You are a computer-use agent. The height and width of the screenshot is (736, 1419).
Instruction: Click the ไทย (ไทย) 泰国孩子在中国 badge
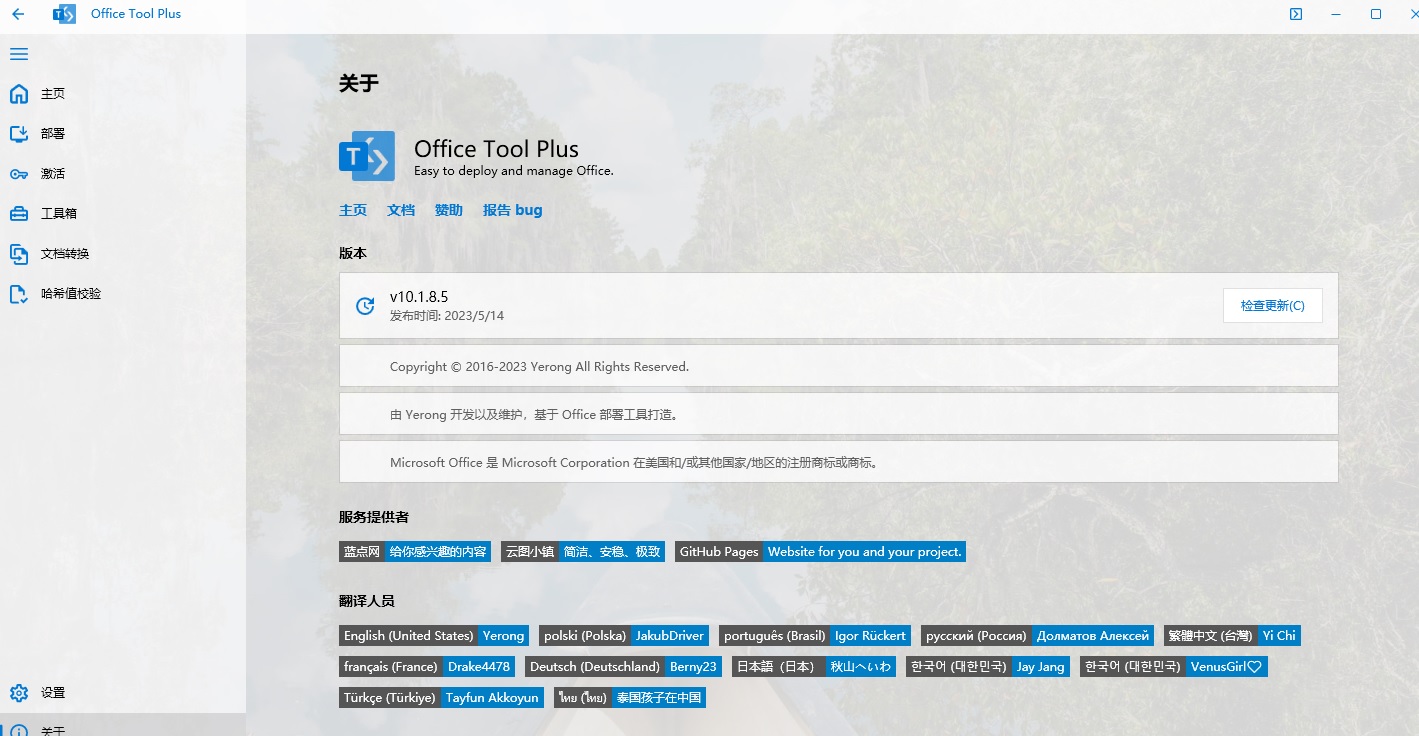630,698
